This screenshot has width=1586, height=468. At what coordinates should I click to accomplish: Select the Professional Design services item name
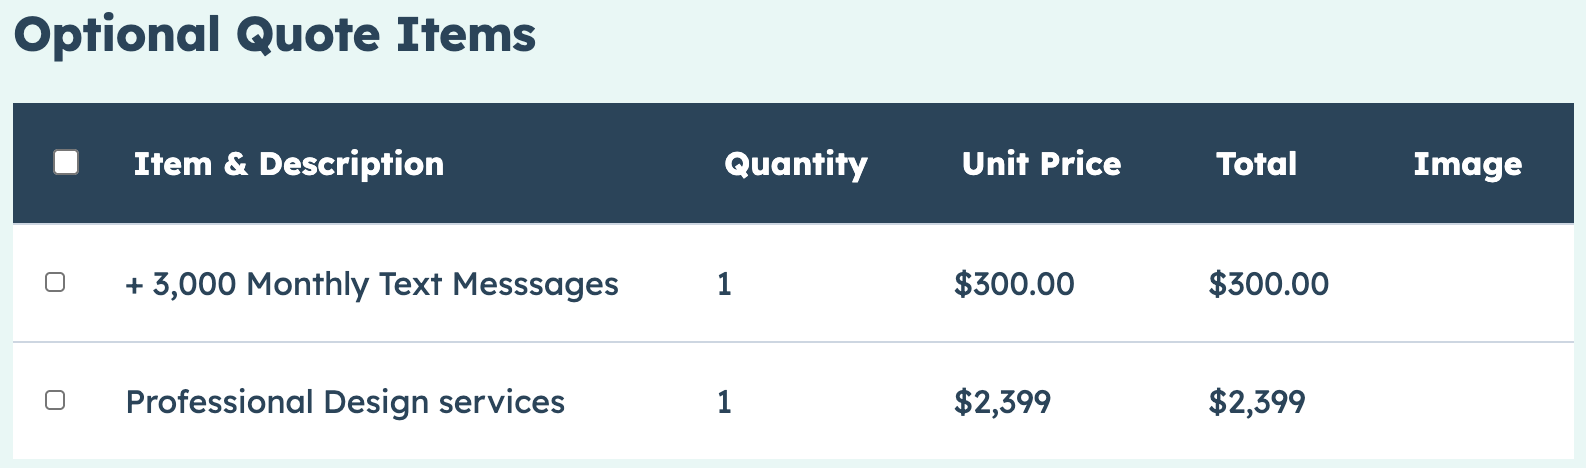pos(345,402)
